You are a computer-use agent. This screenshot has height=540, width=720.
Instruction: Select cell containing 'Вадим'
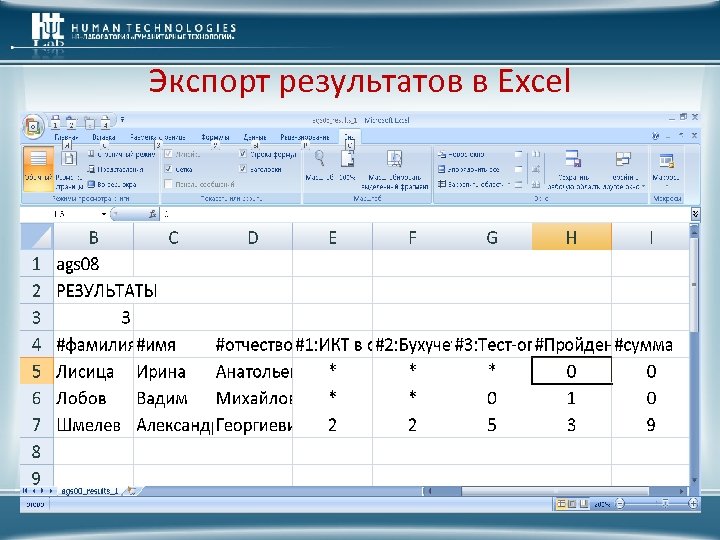(x=173, y=398)
